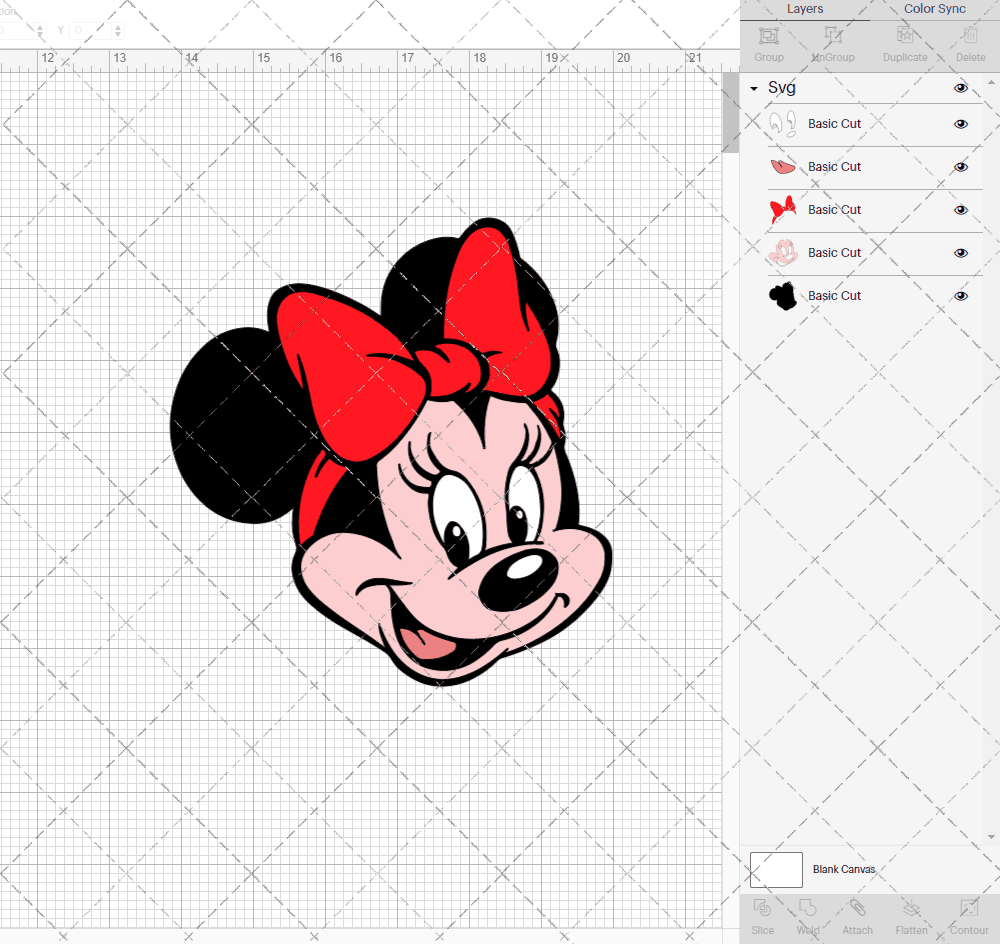Click the Blank Canvas white swatch
The image size is (1000, 944).
pos(776,870)
